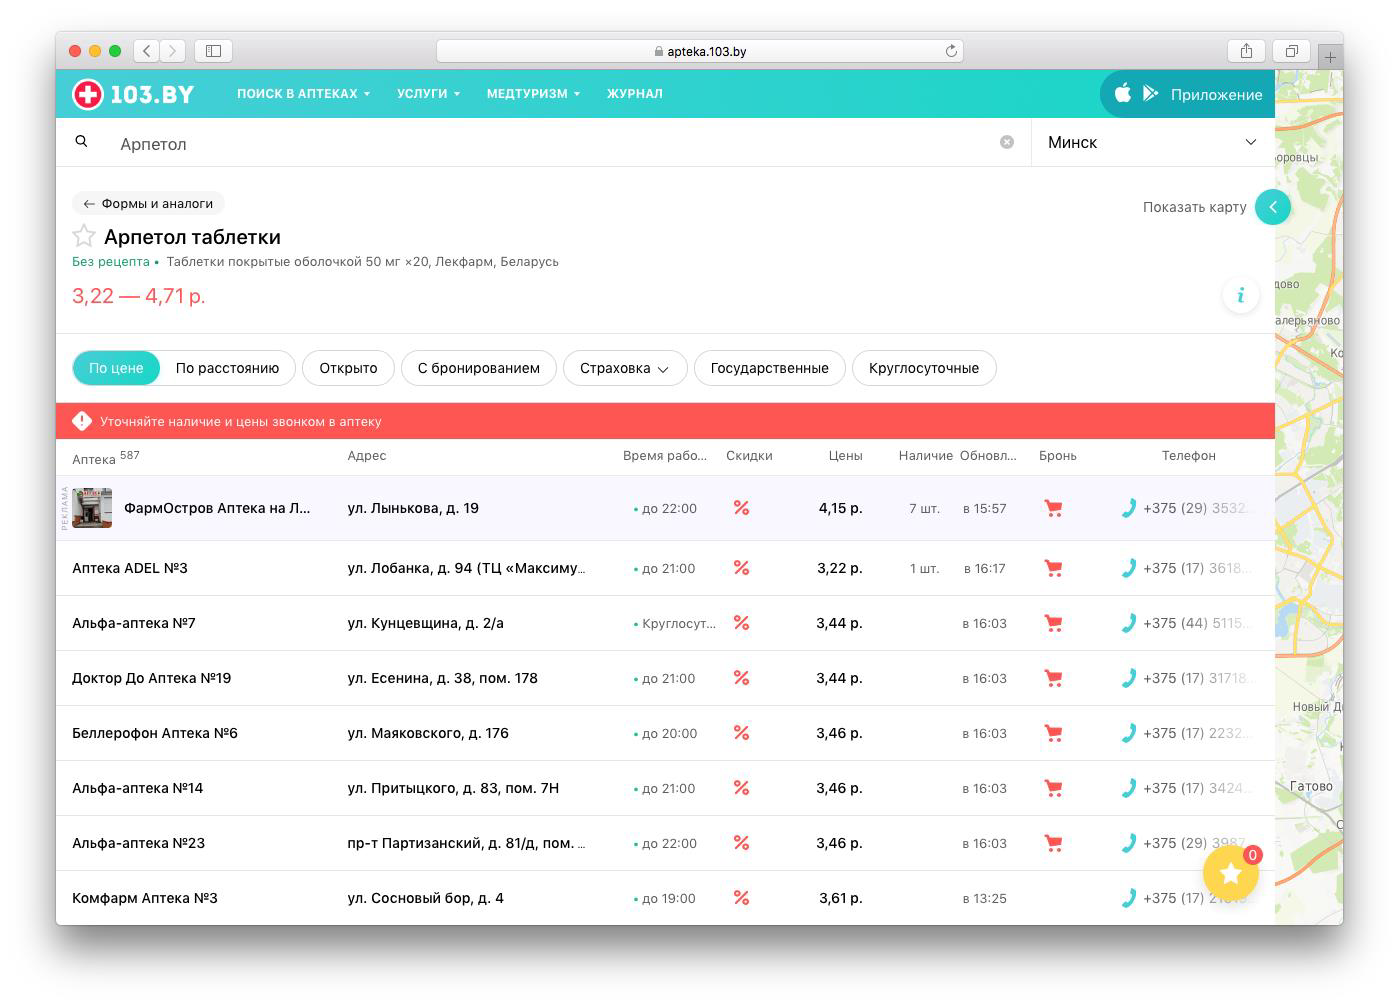Open the yellow favorites star button
Screen dimensions: 1399x1005
(x=1230, y=873)
